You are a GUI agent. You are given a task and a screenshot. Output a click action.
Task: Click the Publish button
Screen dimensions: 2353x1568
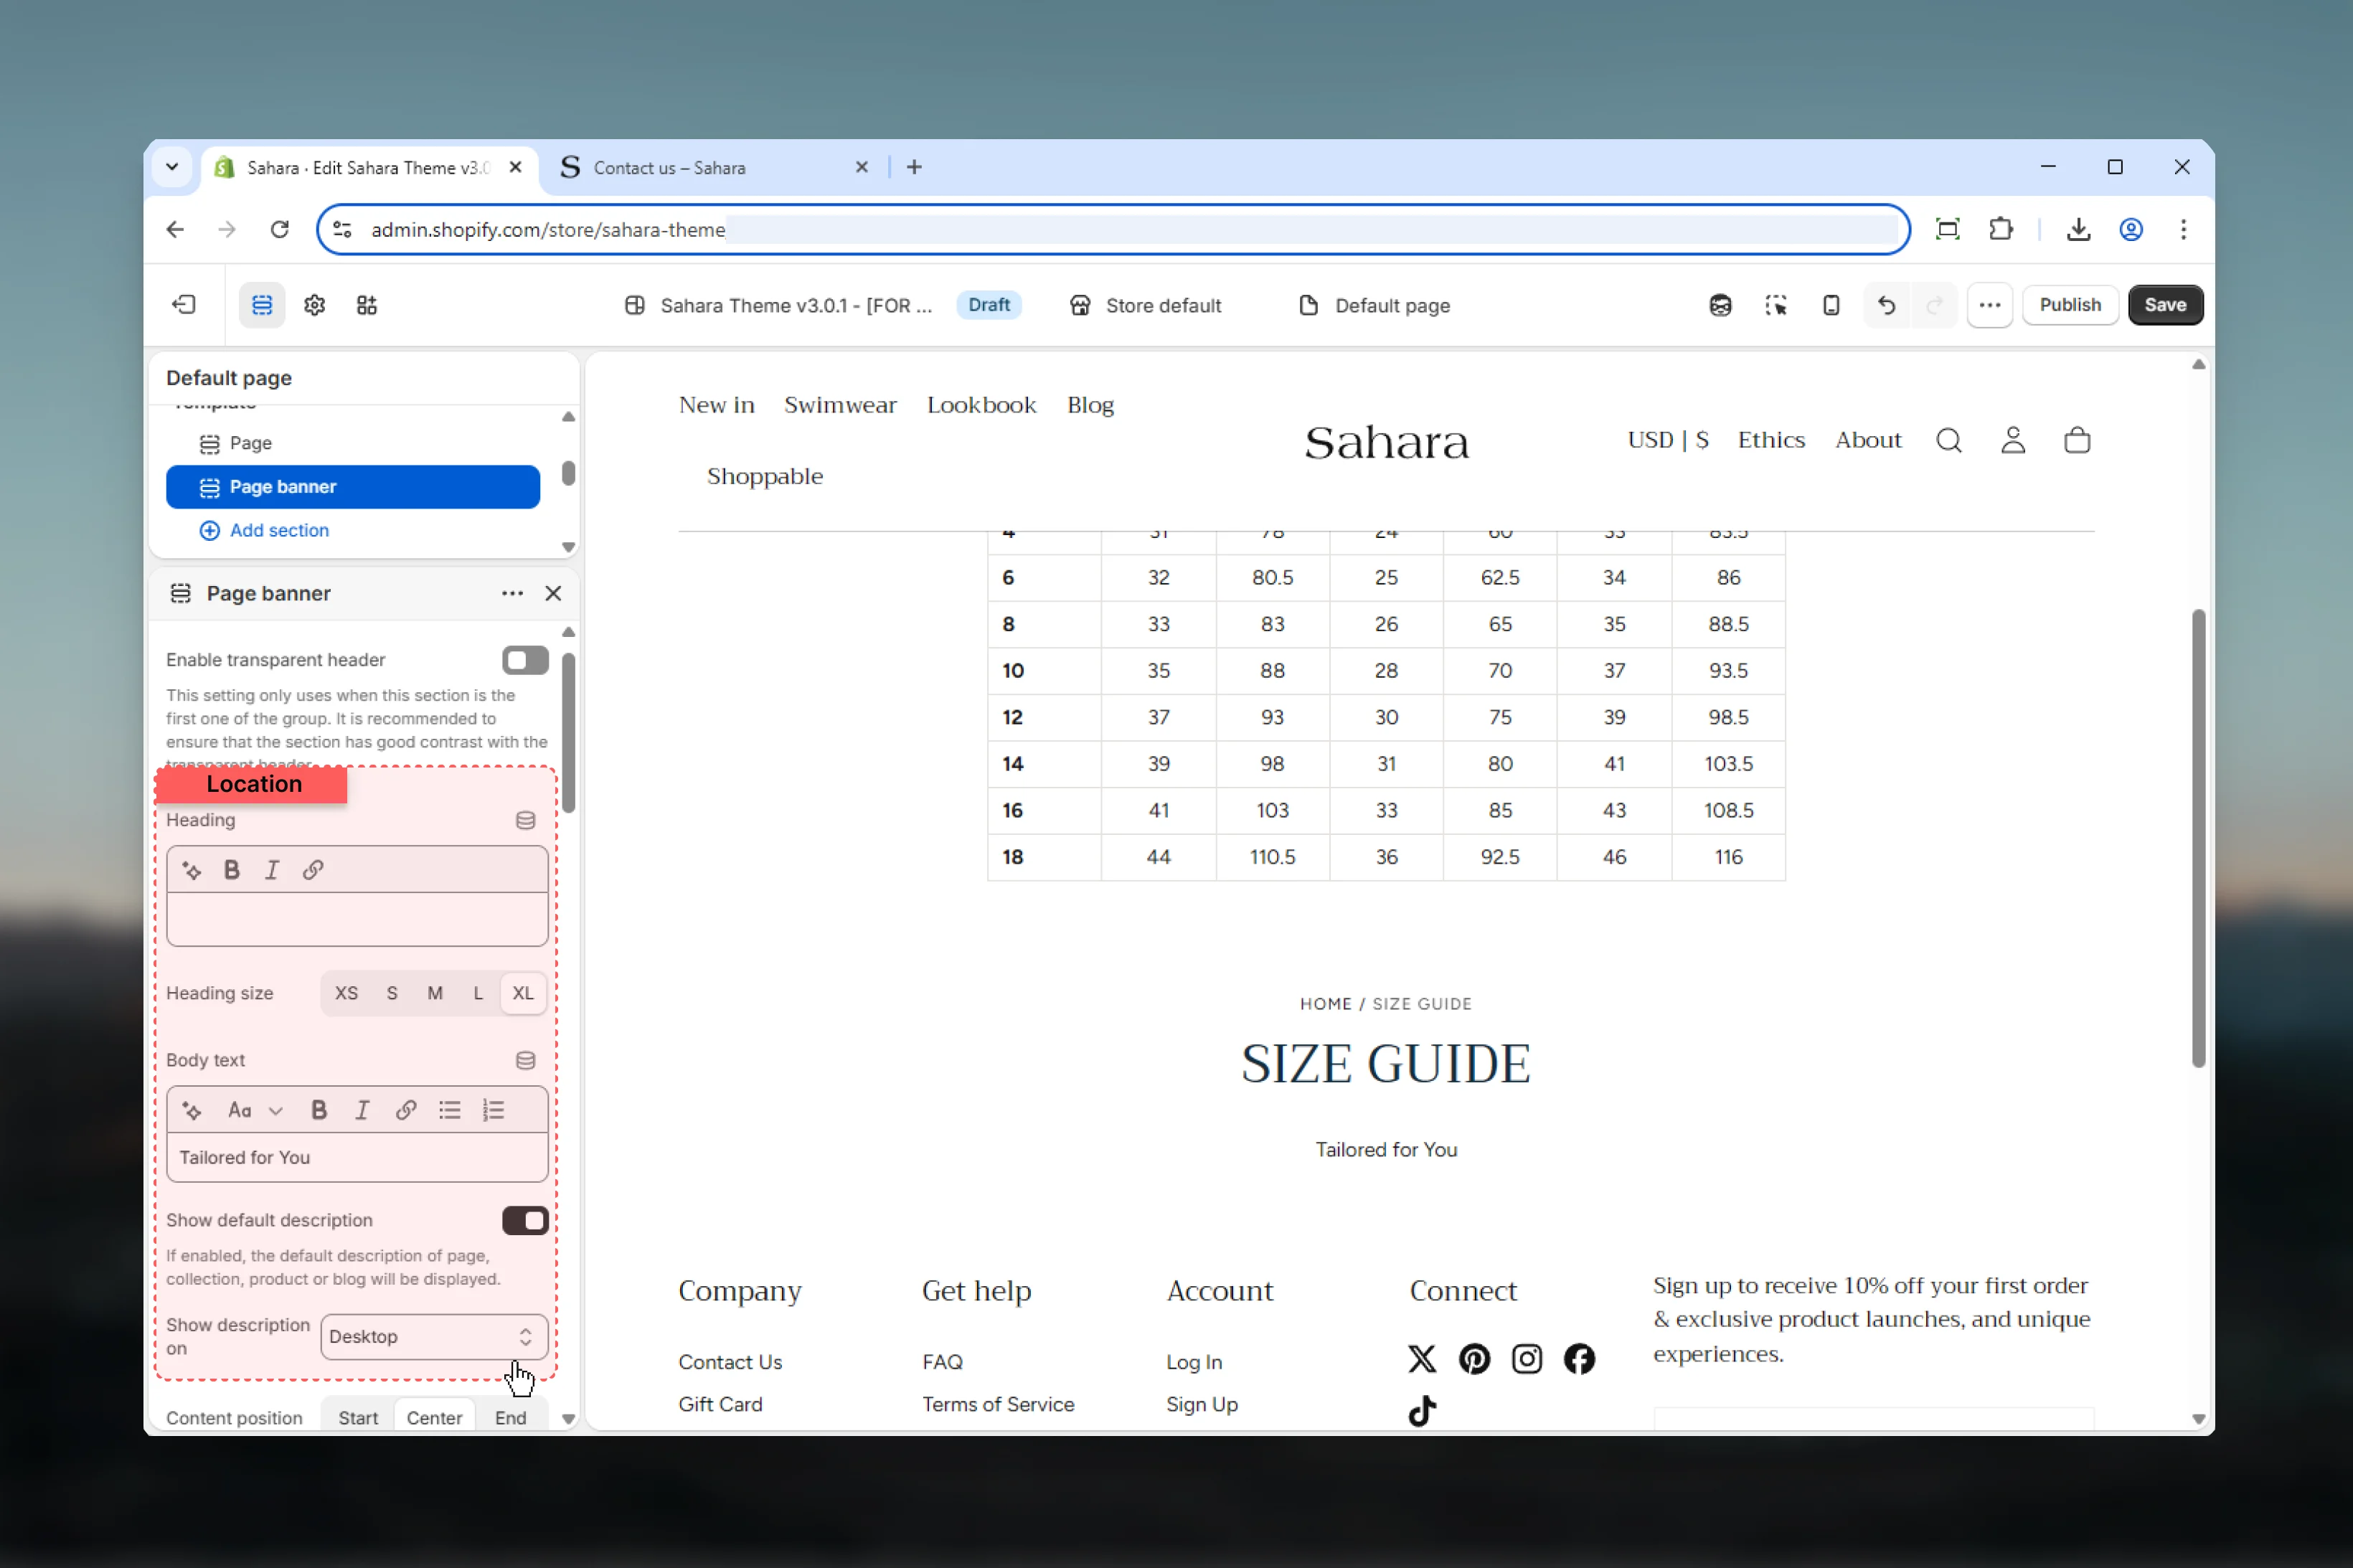coord(2070,305)
